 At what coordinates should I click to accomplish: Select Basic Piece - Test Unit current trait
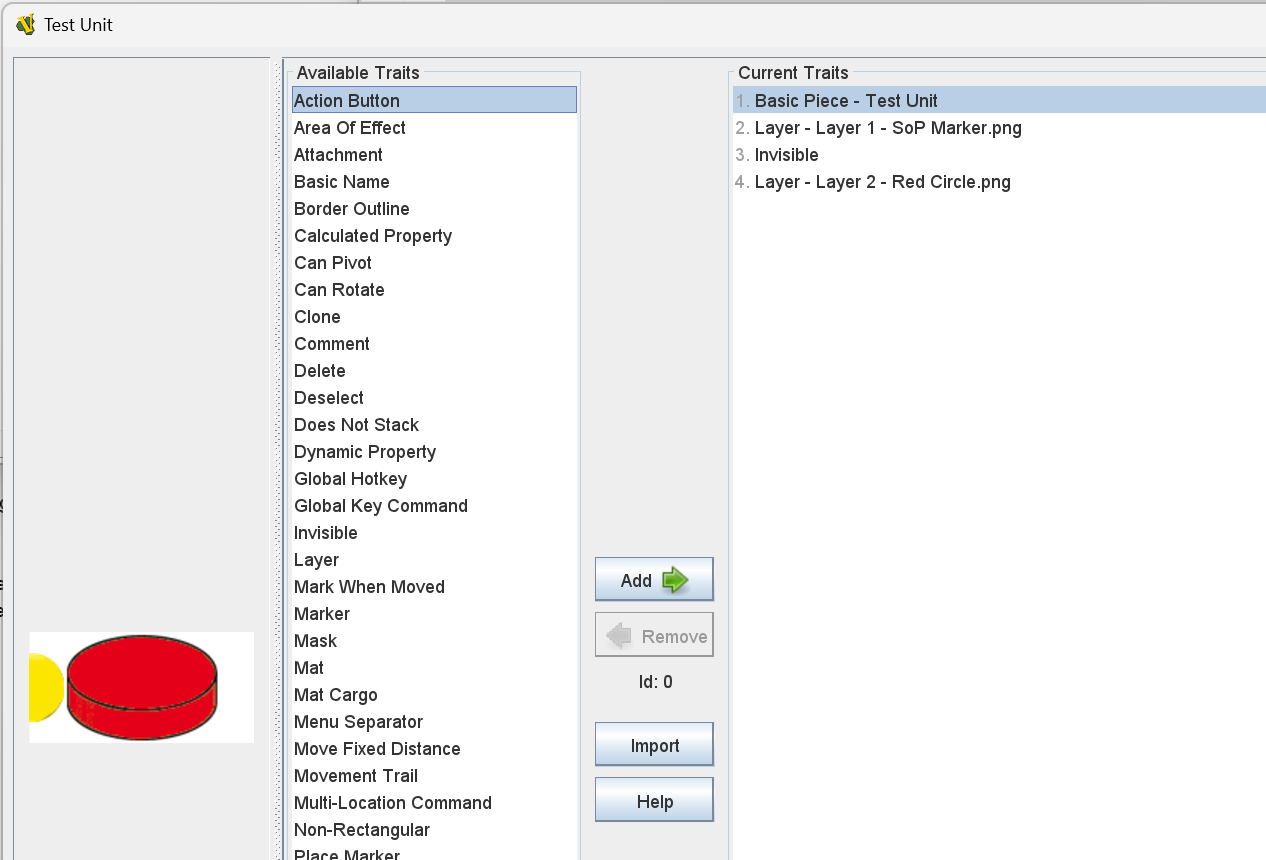(x=846, y=101)
